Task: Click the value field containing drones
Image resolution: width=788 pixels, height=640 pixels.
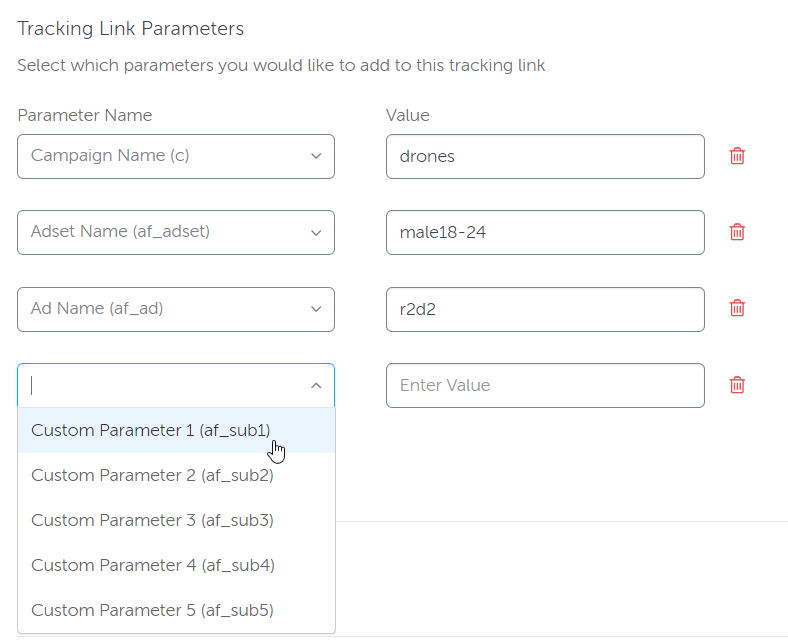Action: point(544,156)
